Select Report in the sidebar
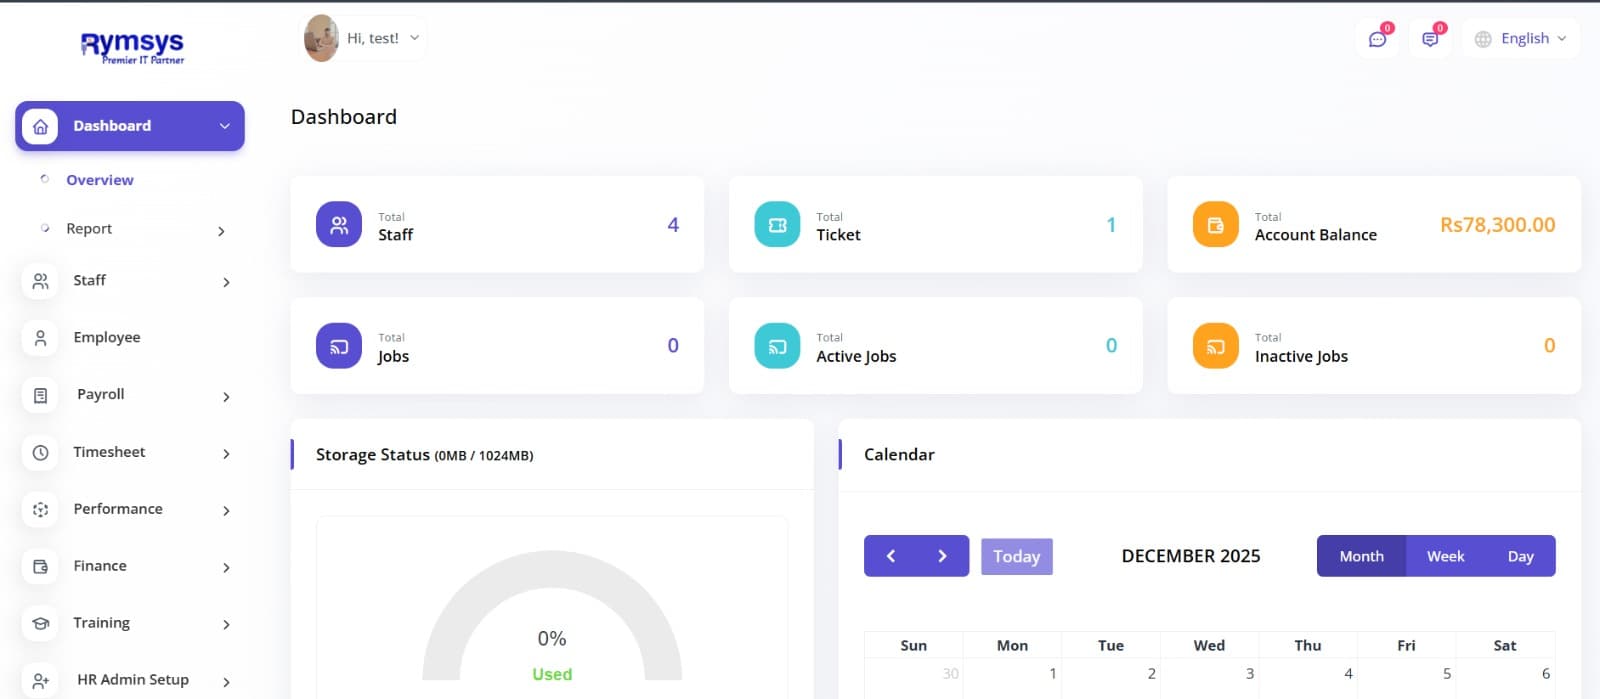 (x=89, y=229)
